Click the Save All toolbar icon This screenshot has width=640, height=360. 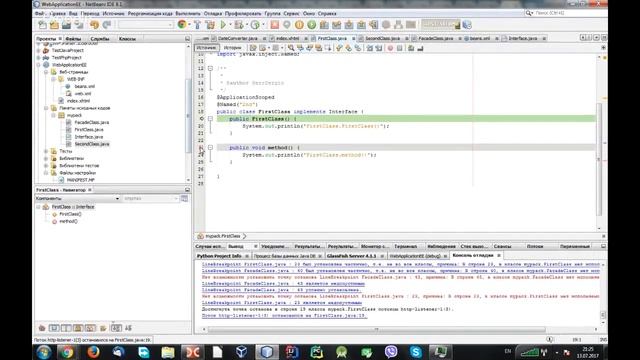[x=79, y=25]
